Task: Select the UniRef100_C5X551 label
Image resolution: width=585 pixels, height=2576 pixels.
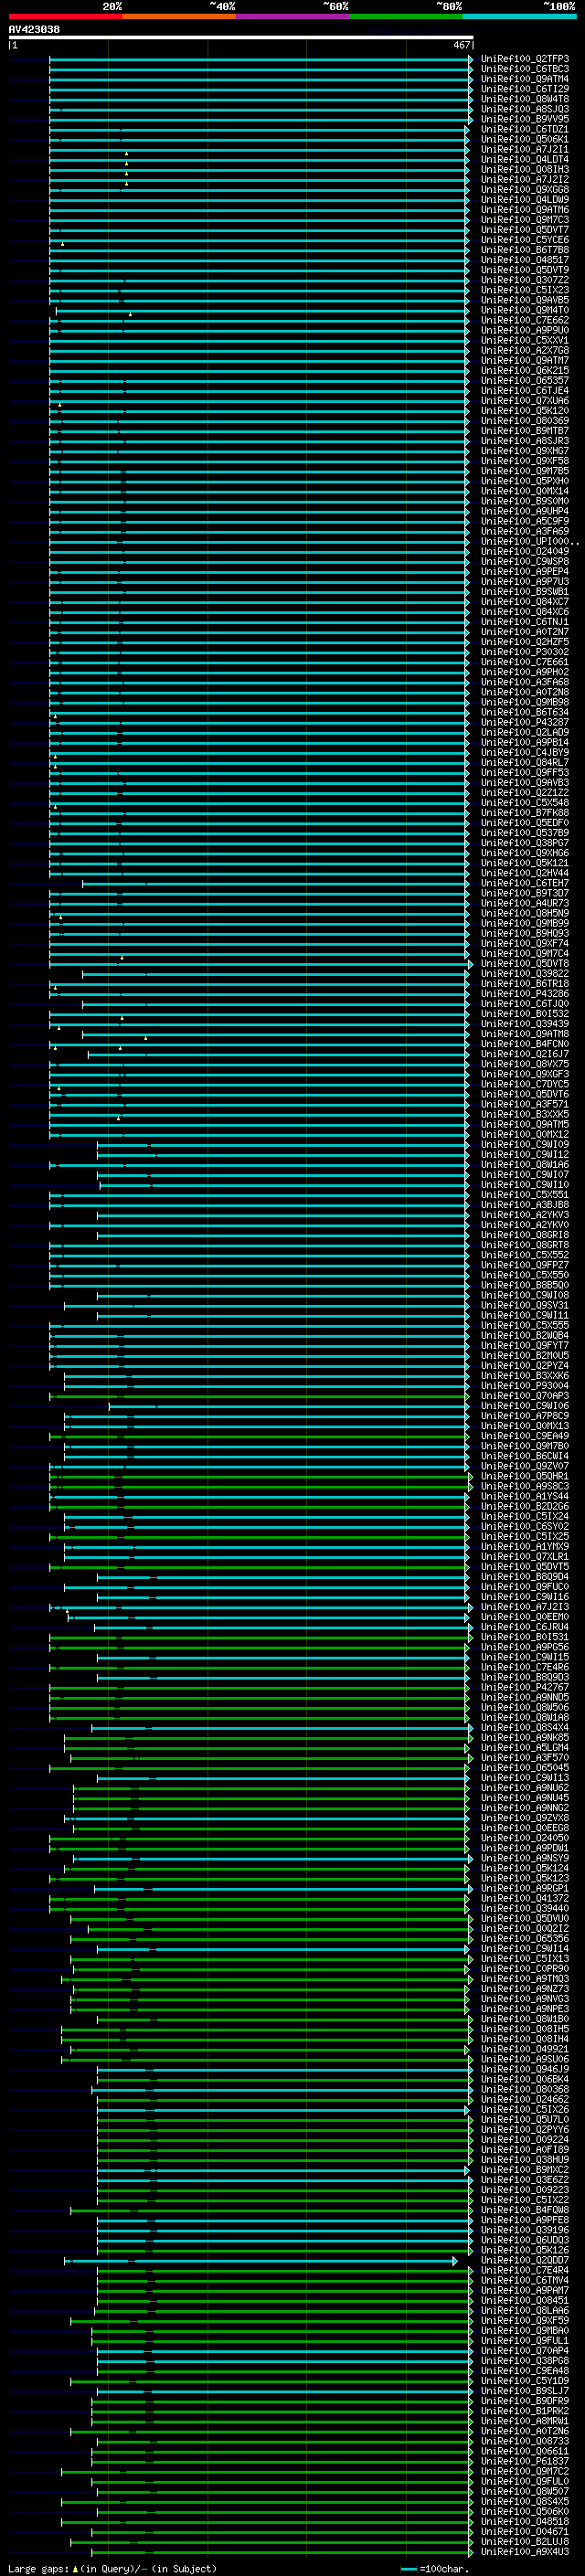Action: [x=525, y=1195]
